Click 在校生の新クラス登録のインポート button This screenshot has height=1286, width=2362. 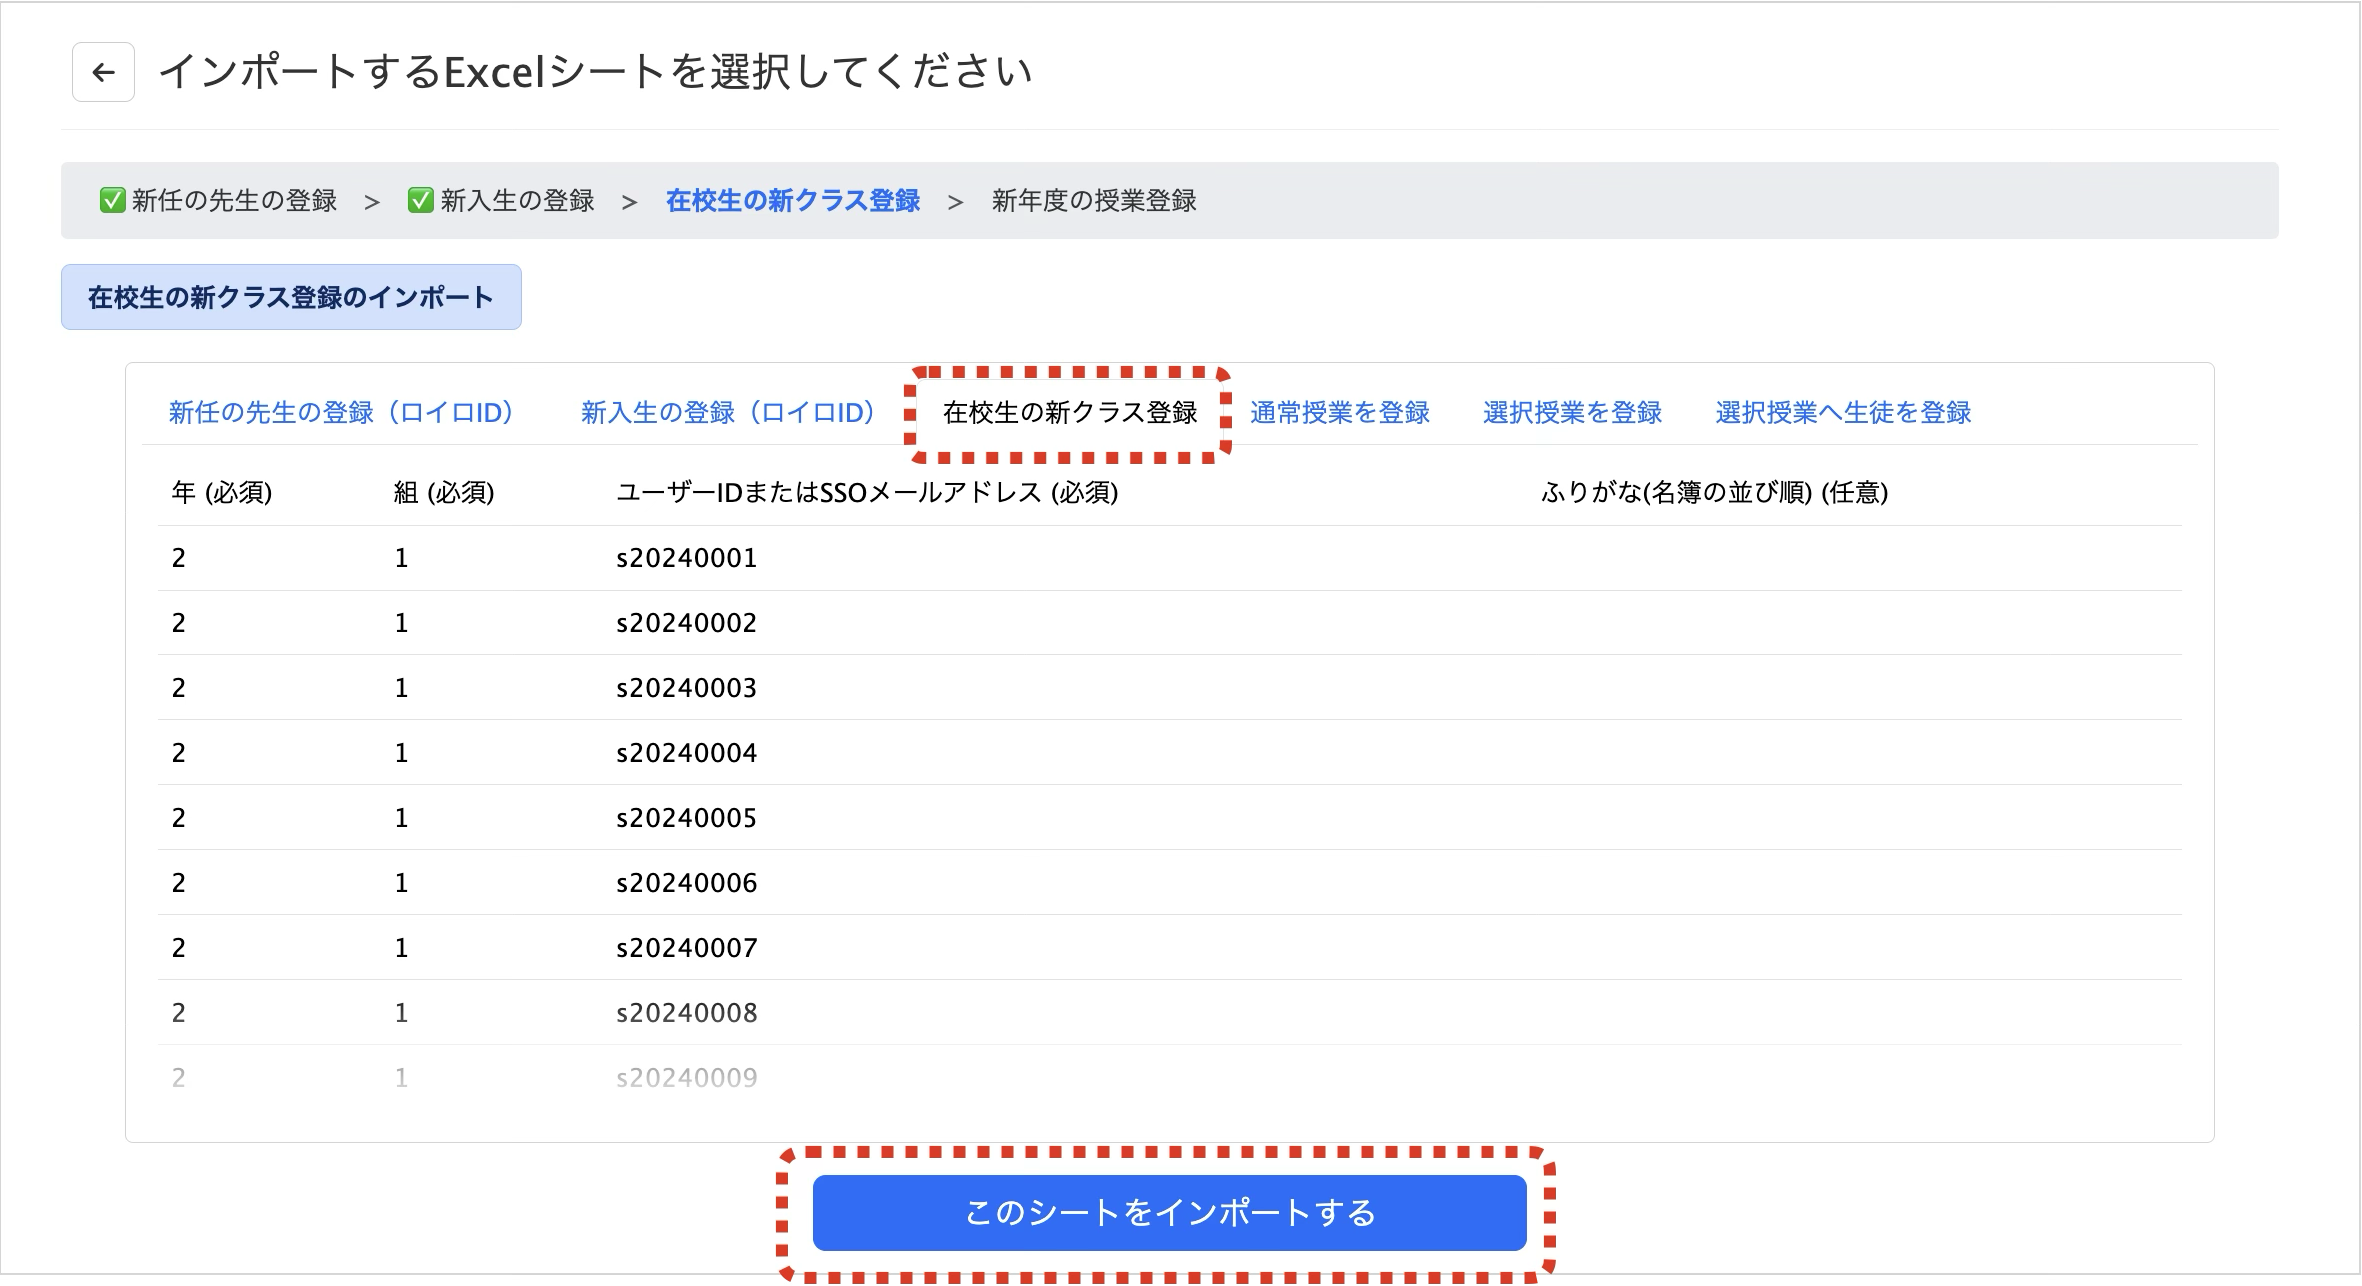[291, 297]
